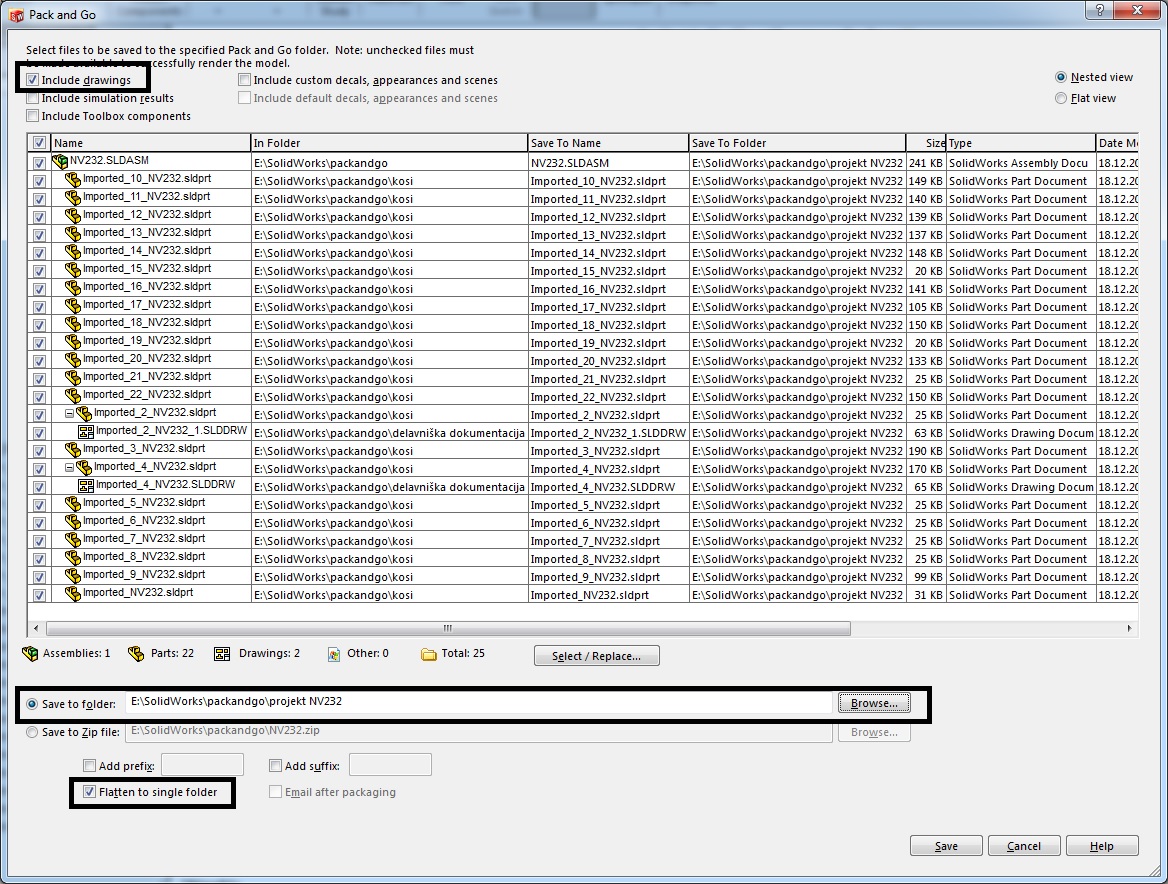Disable Flatten to single folder
1168x884 pixels.
click(x=91, y=792)
